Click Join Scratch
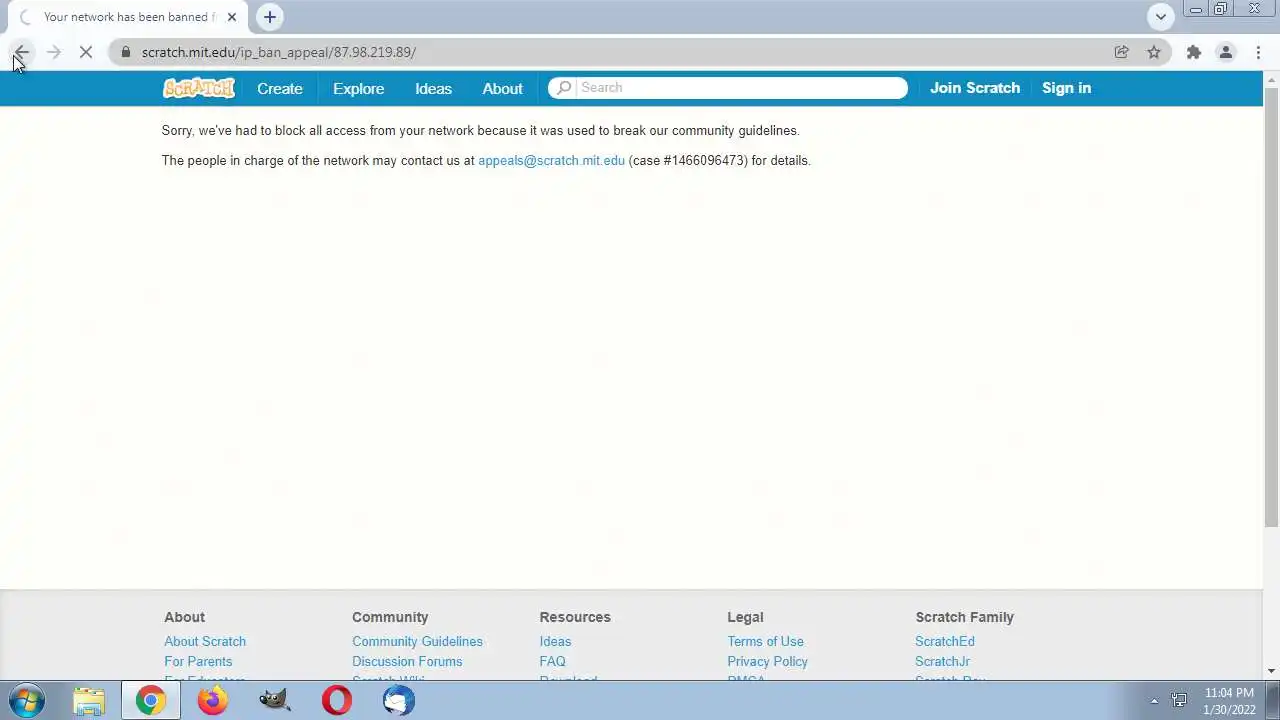1280x720 pixels. (x=975, y=88)
